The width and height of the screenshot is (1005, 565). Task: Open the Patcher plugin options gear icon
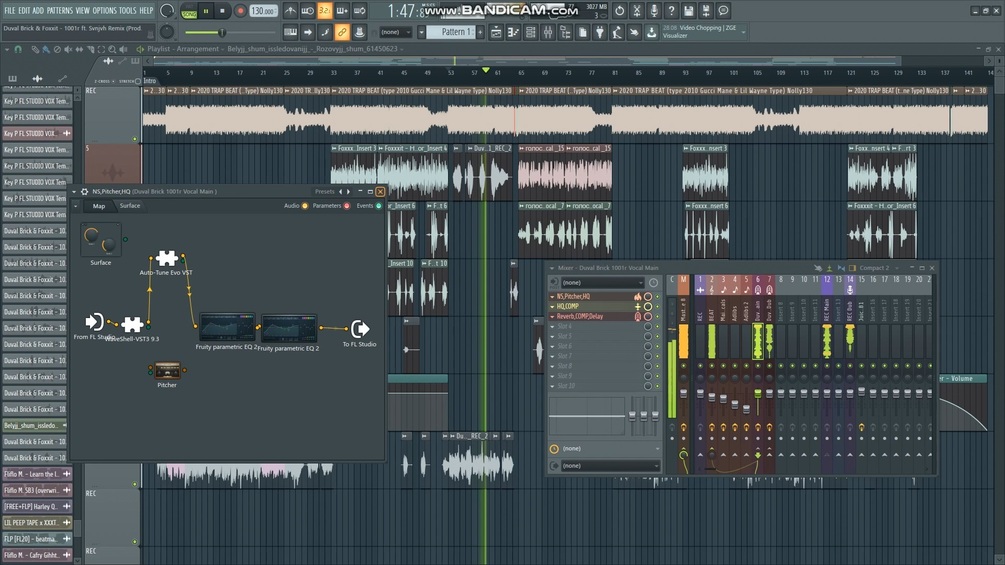click(84, 192)
